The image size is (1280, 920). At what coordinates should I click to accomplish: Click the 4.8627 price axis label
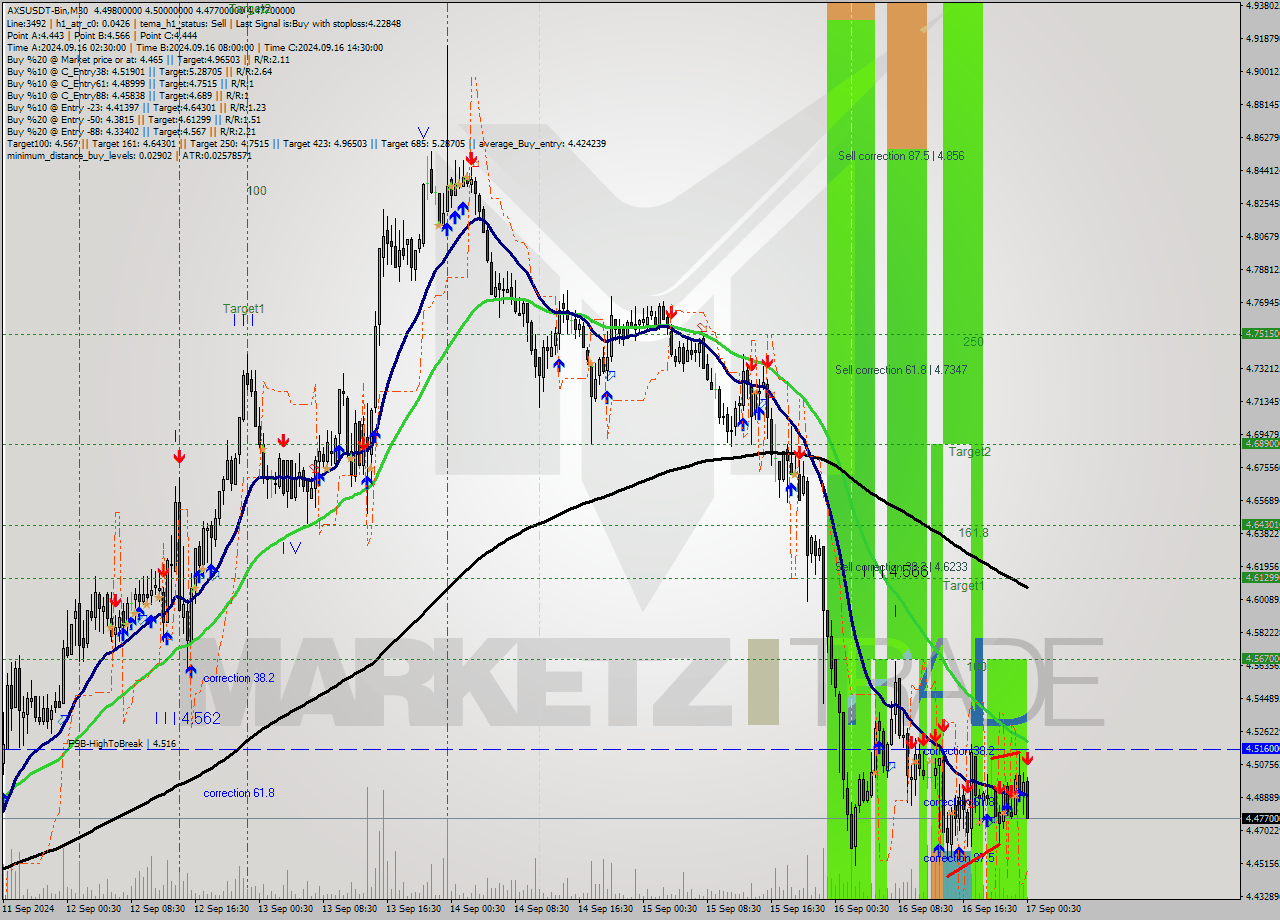pyautogui.click(x=1262, y=137)
